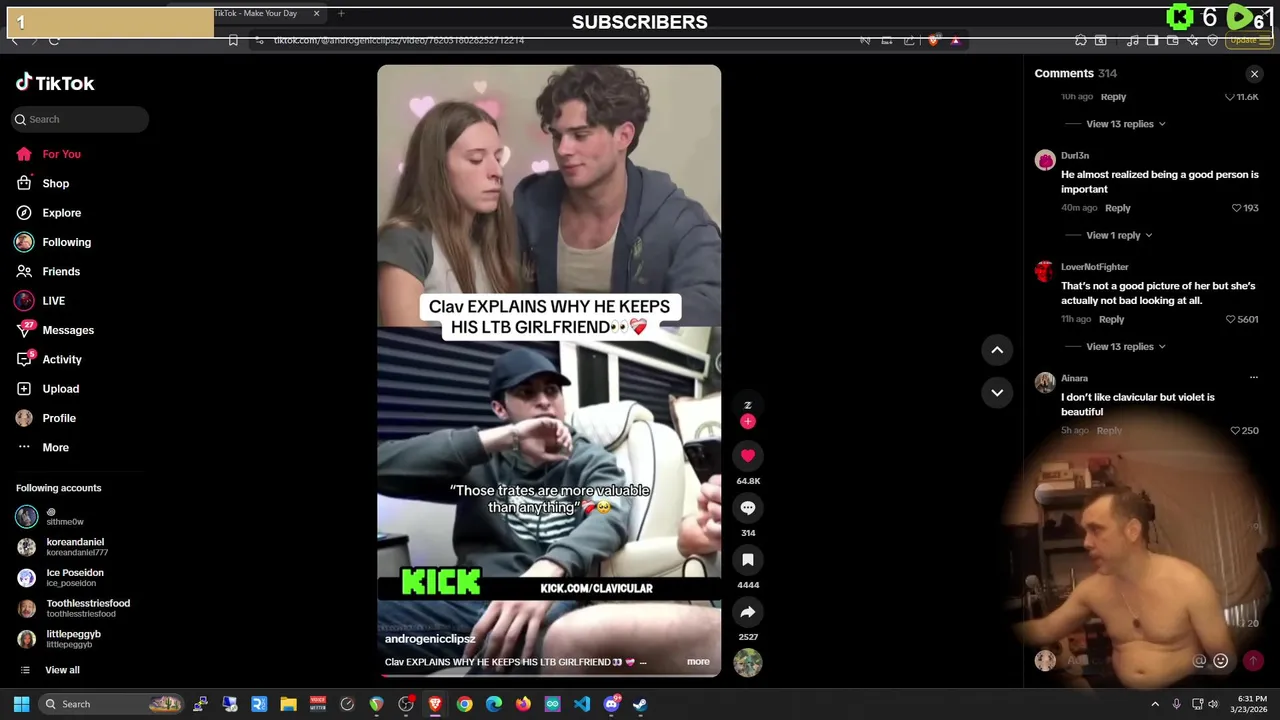
Task: Toggle the video bookmark icon
Action: pyautogui.click(x=747, y=559)
